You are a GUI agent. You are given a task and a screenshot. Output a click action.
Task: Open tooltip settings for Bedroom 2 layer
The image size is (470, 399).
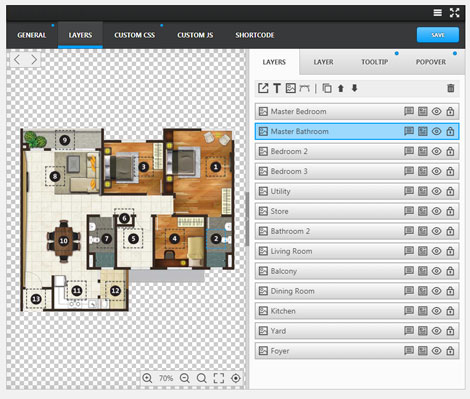point(409,151)
